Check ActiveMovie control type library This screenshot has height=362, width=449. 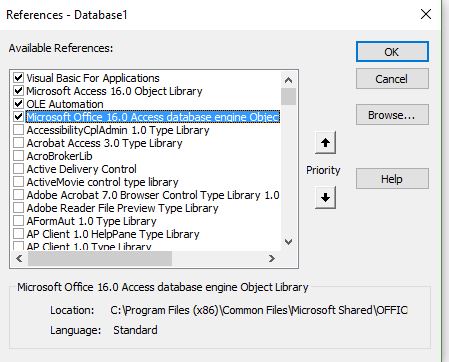[18, 182]
